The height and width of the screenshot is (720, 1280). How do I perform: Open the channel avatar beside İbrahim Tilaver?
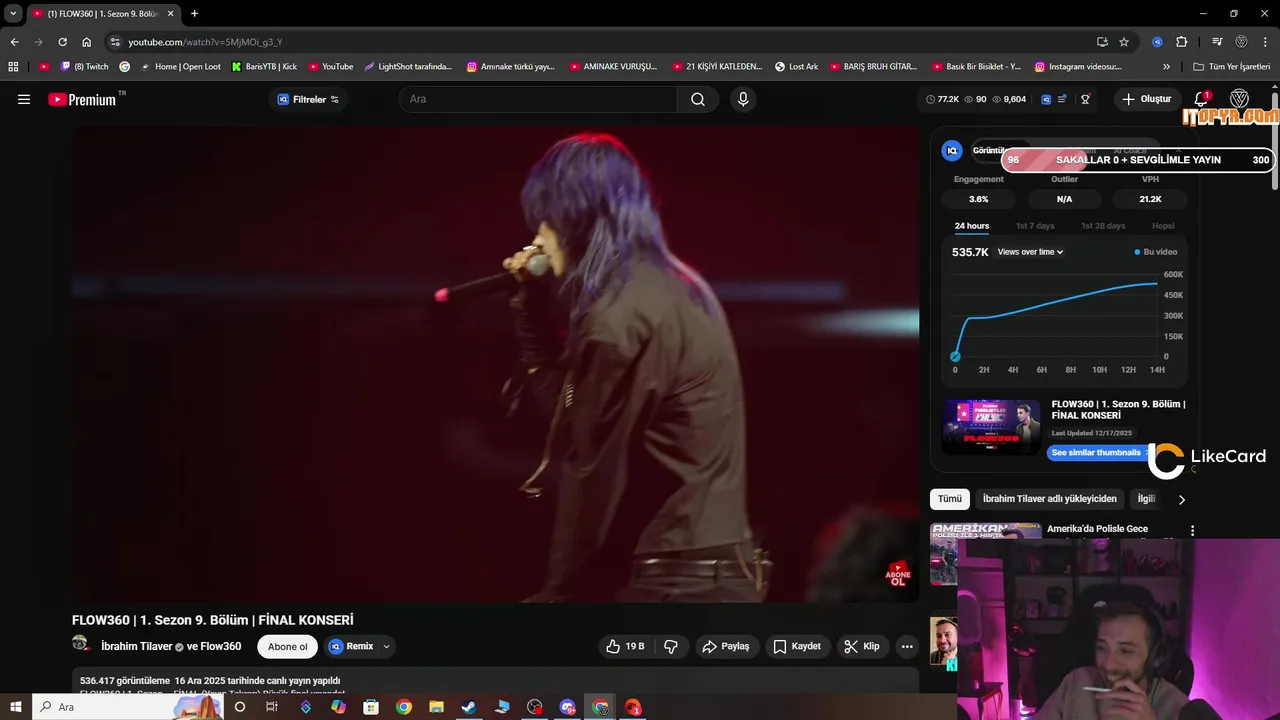[81, 645]
